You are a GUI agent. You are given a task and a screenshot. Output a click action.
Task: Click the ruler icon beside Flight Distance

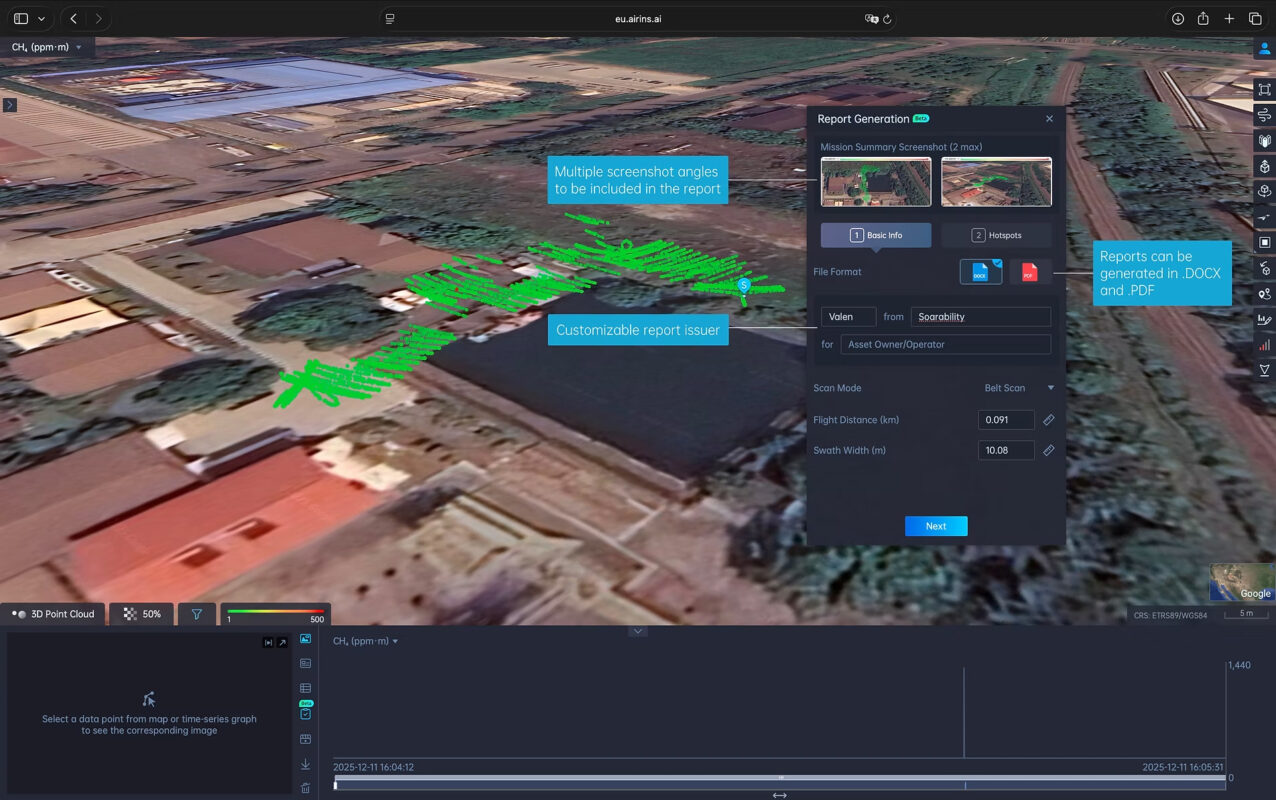(x=1048, y=420)
